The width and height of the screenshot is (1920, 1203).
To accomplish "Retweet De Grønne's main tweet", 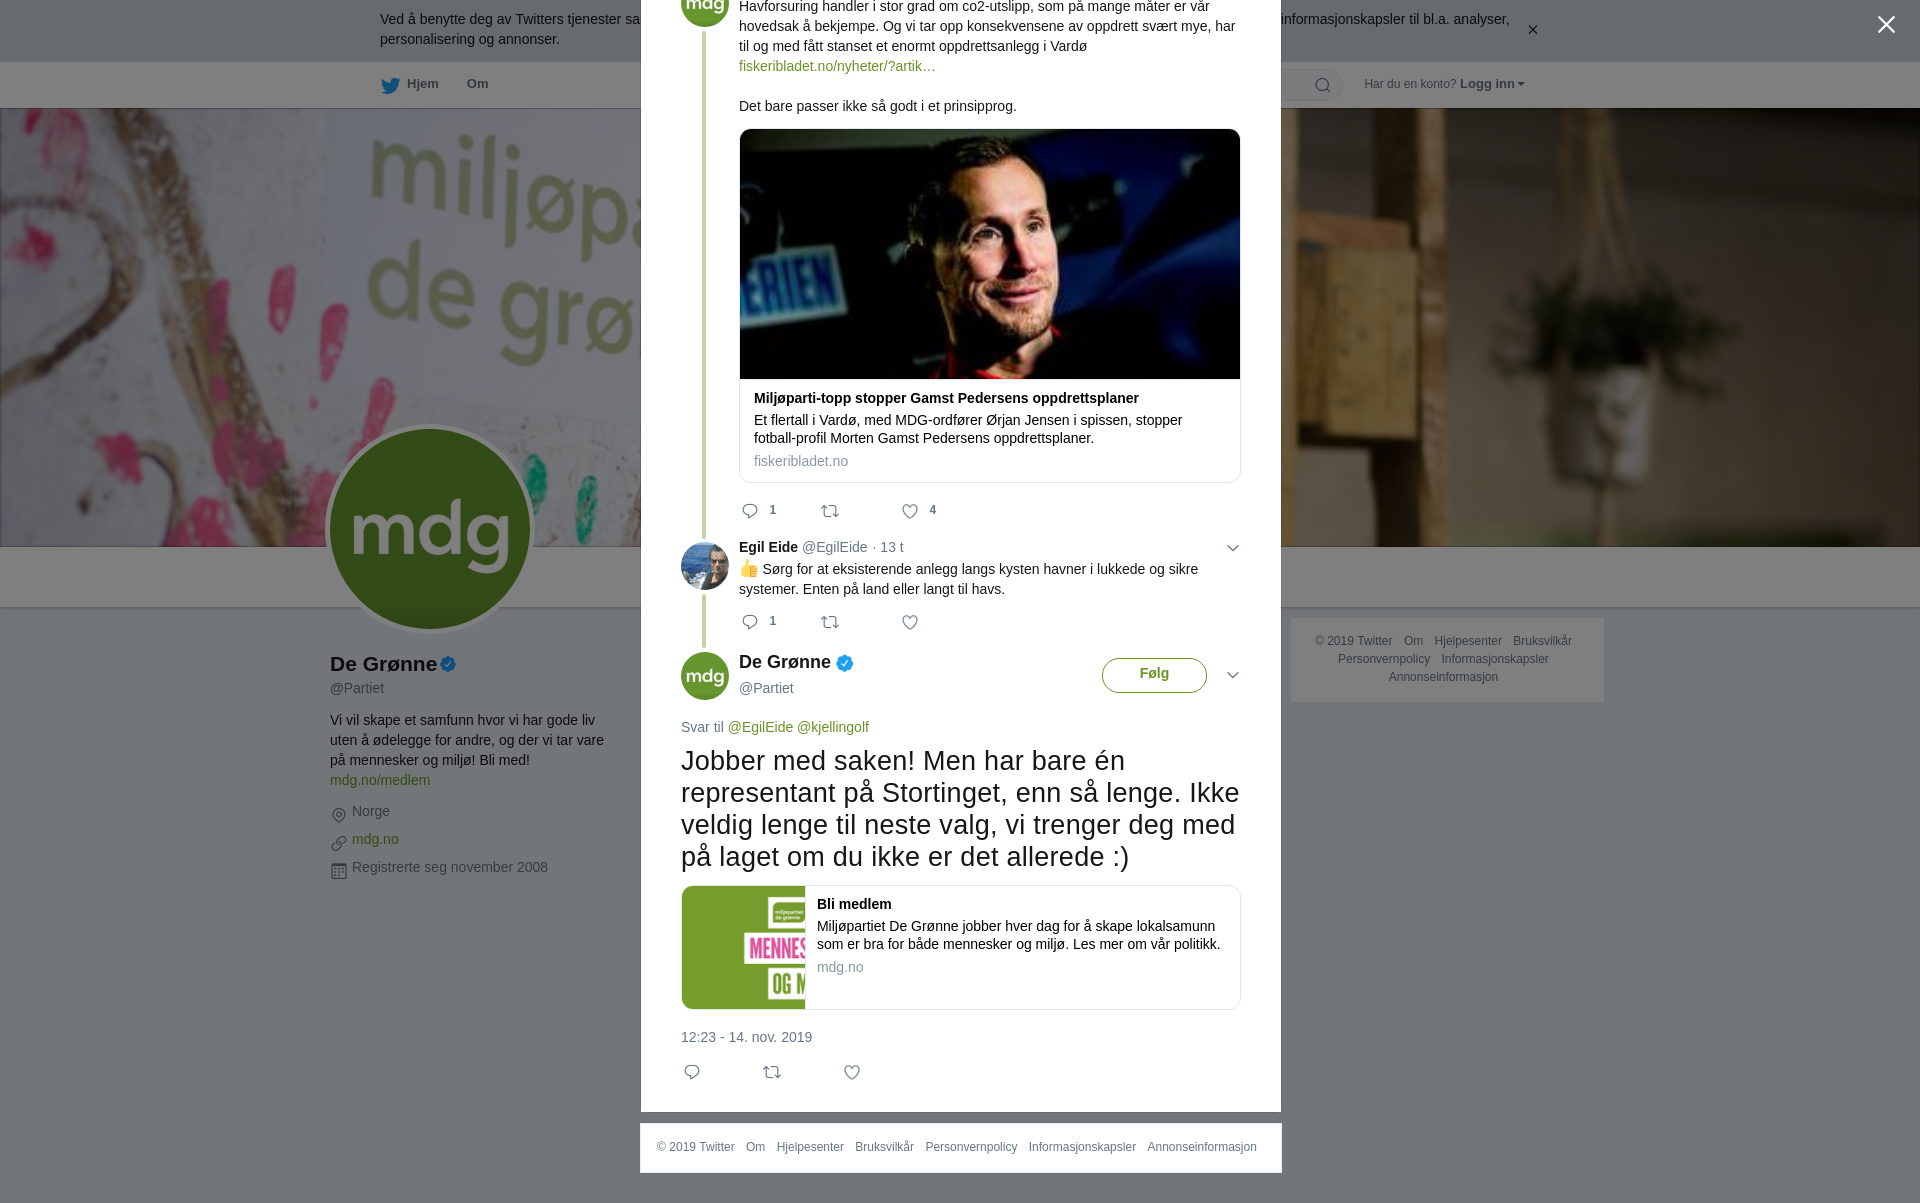I will coord(772,1072).
